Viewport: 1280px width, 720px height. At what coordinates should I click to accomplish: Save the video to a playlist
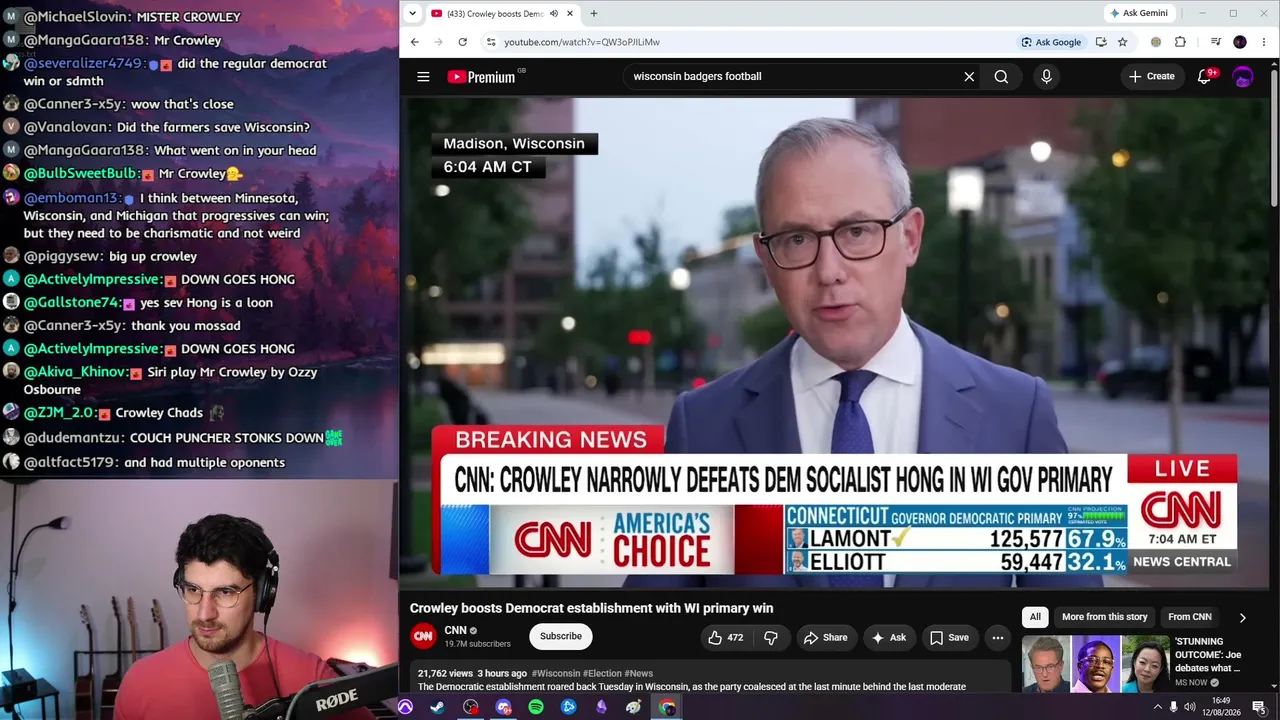coord(949,637)
